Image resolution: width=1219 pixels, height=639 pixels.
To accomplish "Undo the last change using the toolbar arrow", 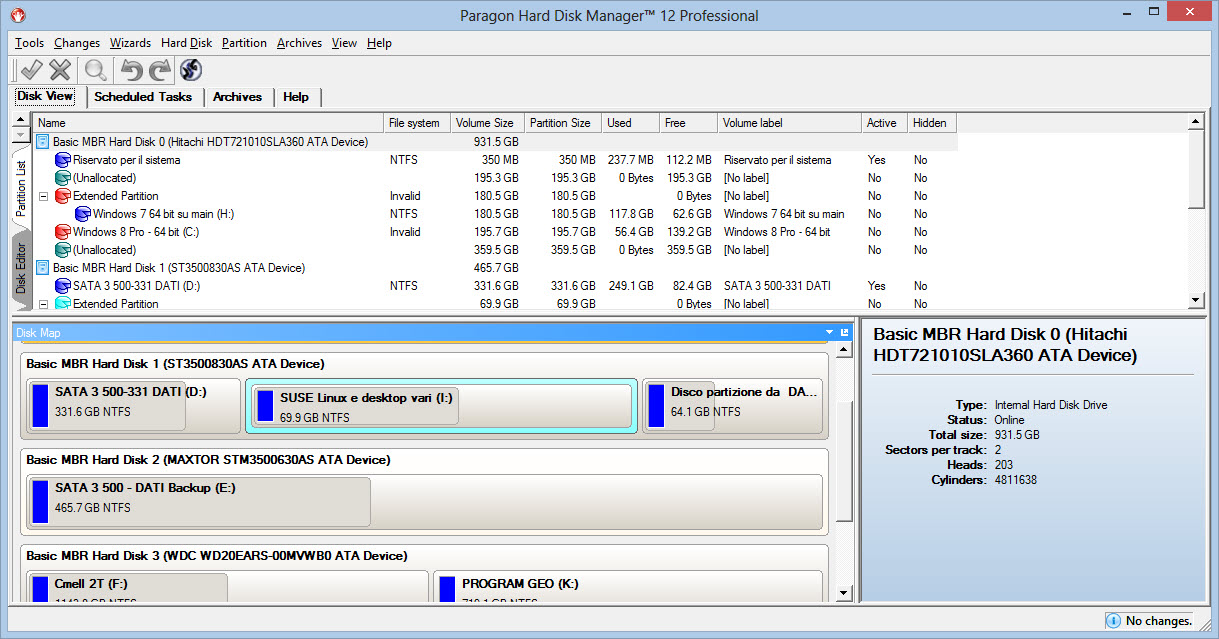I will tap(131, 69).
